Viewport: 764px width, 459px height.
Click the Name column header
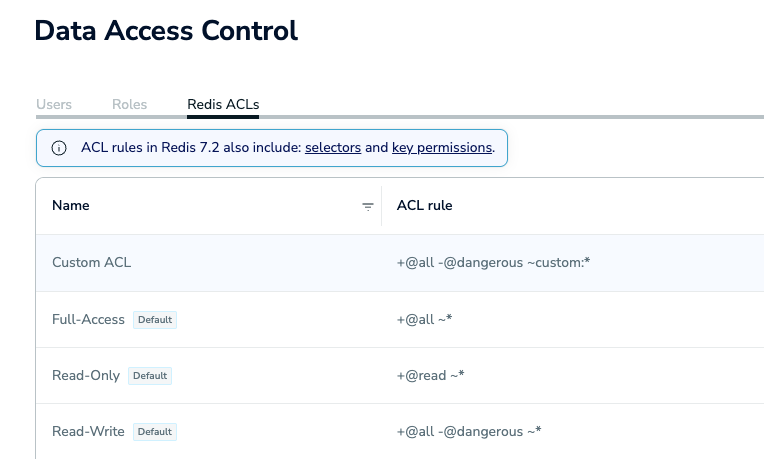[71, 206]
